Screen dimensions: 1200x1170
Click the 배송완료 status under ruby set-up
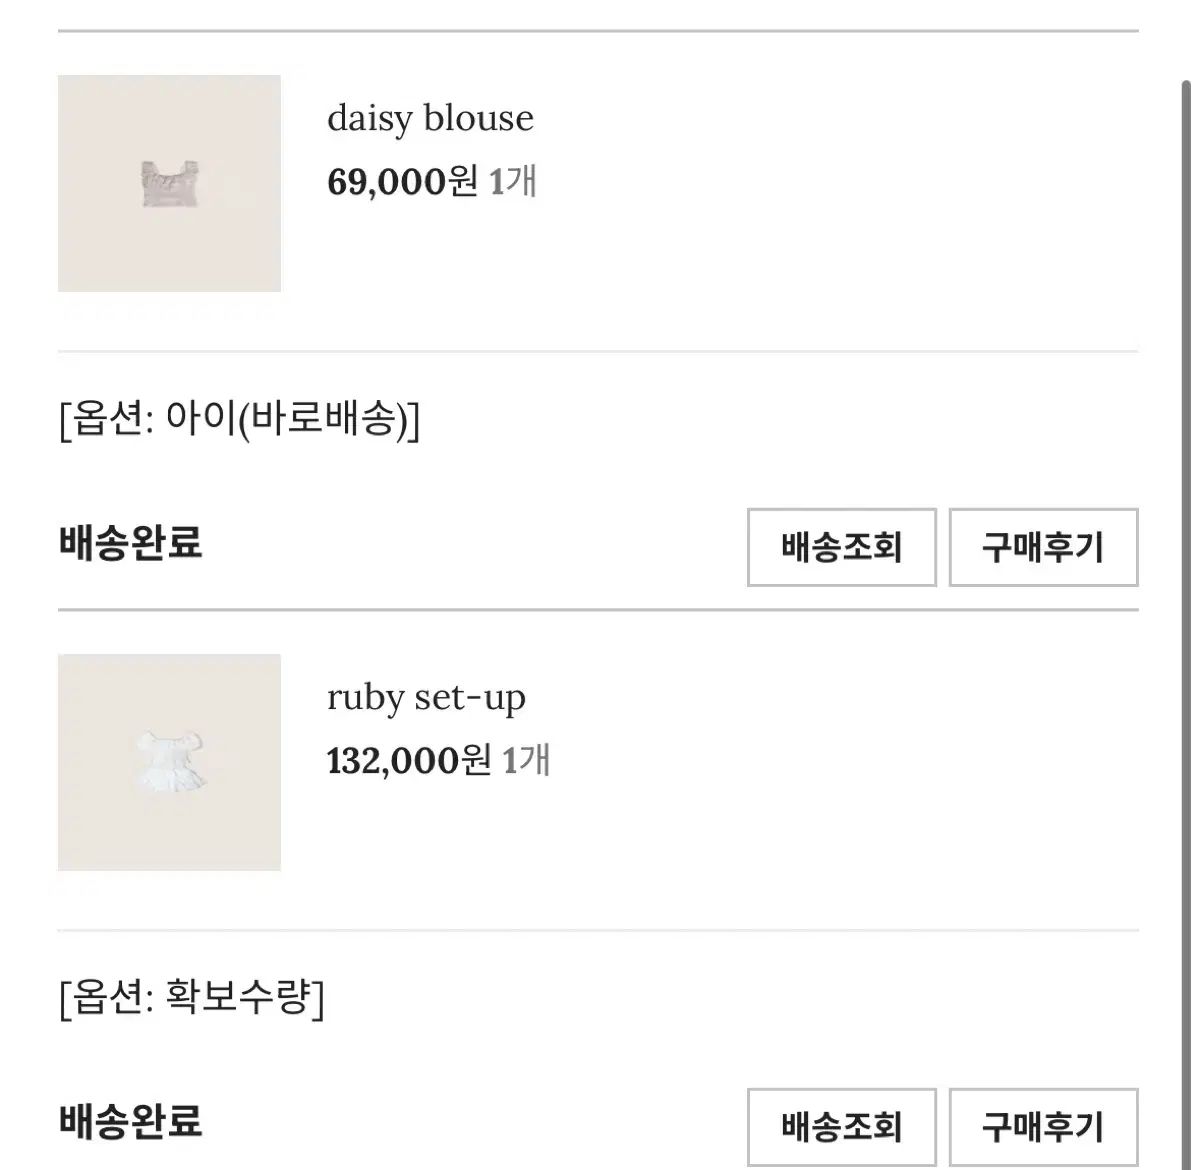tap(130, 1121)
